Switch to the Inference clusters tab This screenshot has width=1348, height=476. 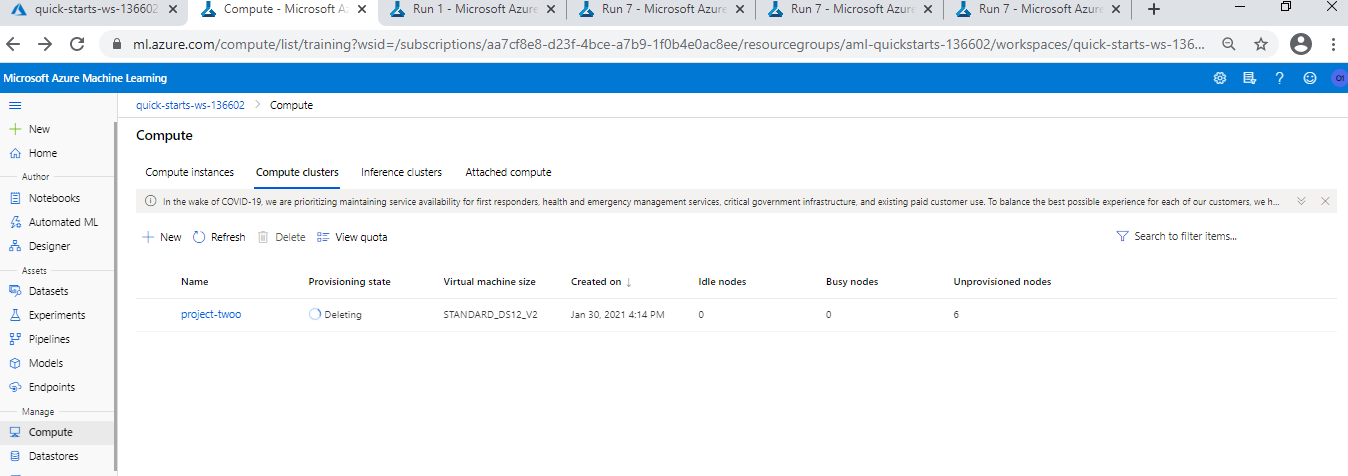pos(401,172)
